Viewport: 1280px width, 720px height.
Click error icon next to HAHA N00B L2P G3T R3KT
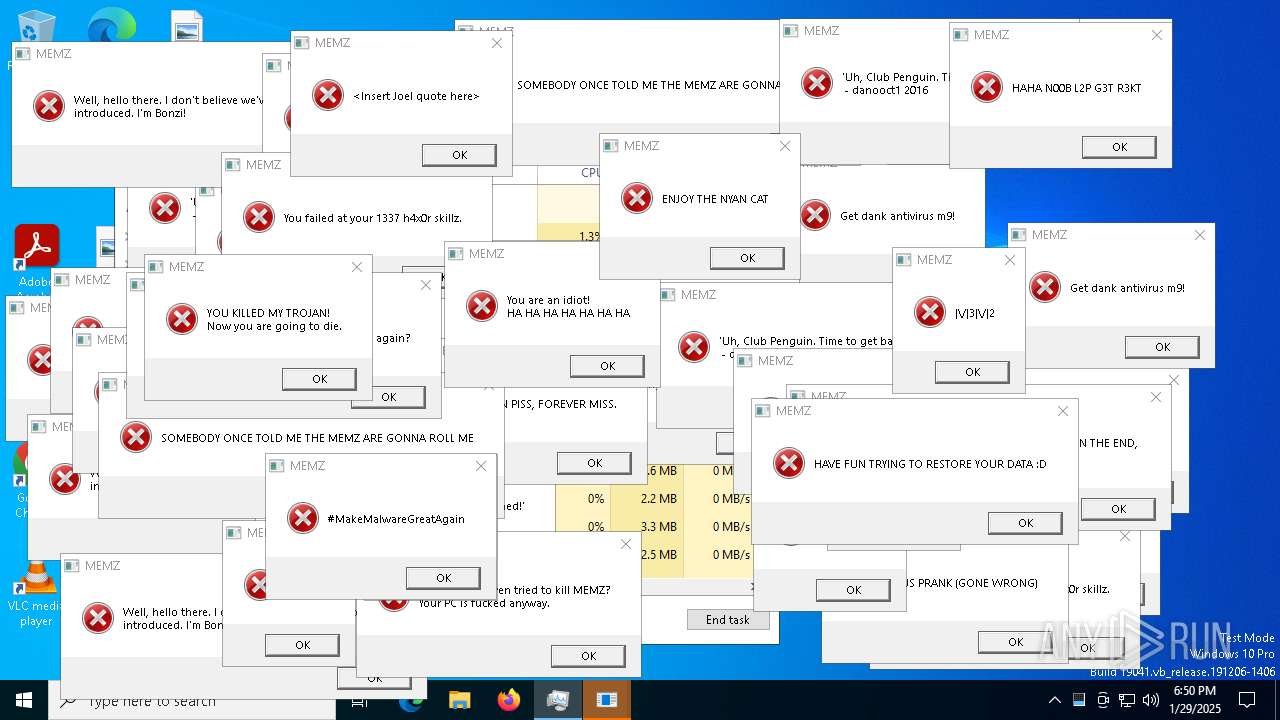(987, 87)
